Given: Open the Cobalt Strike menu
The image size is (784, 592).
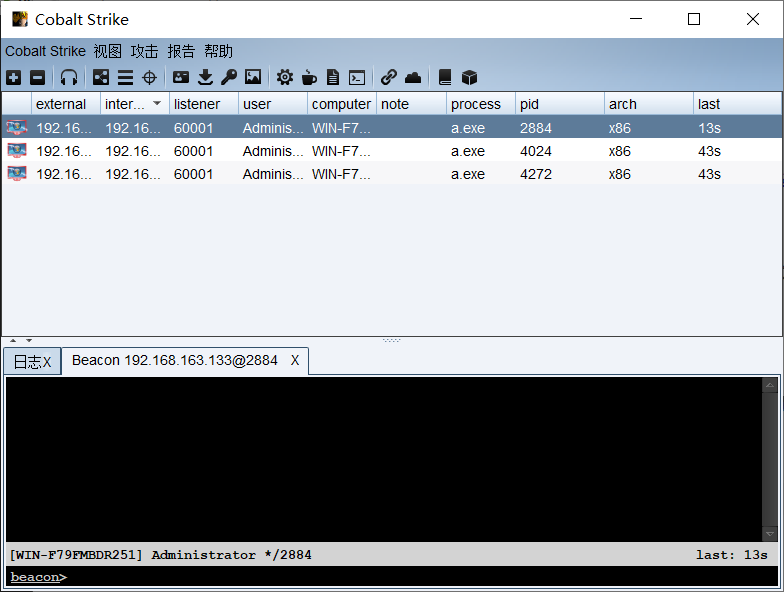Looking at the screenshot, I should [46, 51].
